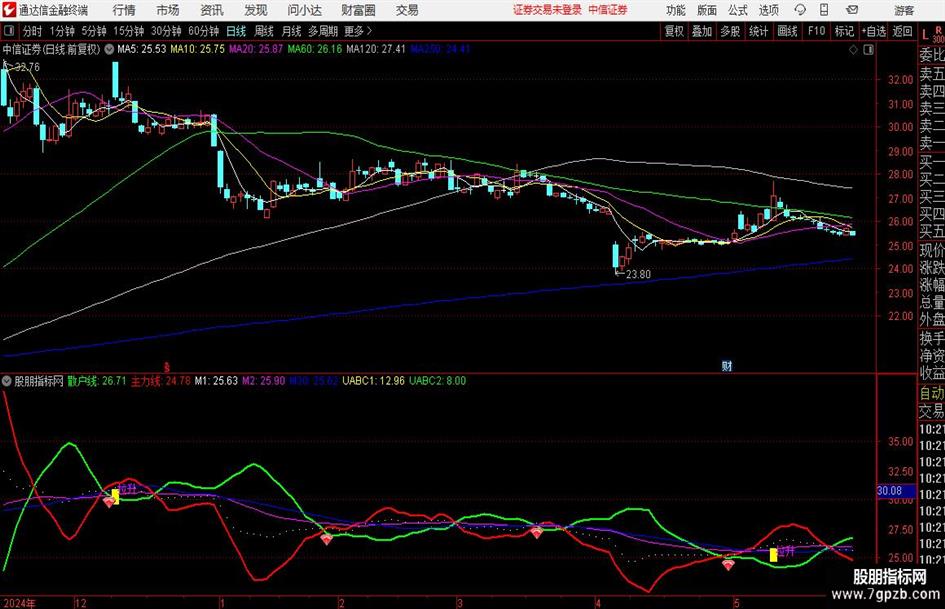Click the 返回 back button
The height and width of the screenshot is (609, 945).
902,31
